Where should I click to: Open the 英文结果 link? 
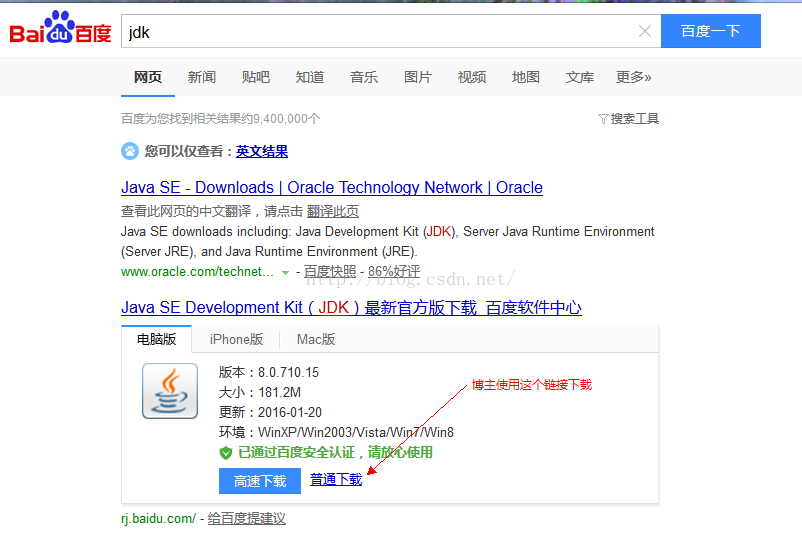(262, 151)
